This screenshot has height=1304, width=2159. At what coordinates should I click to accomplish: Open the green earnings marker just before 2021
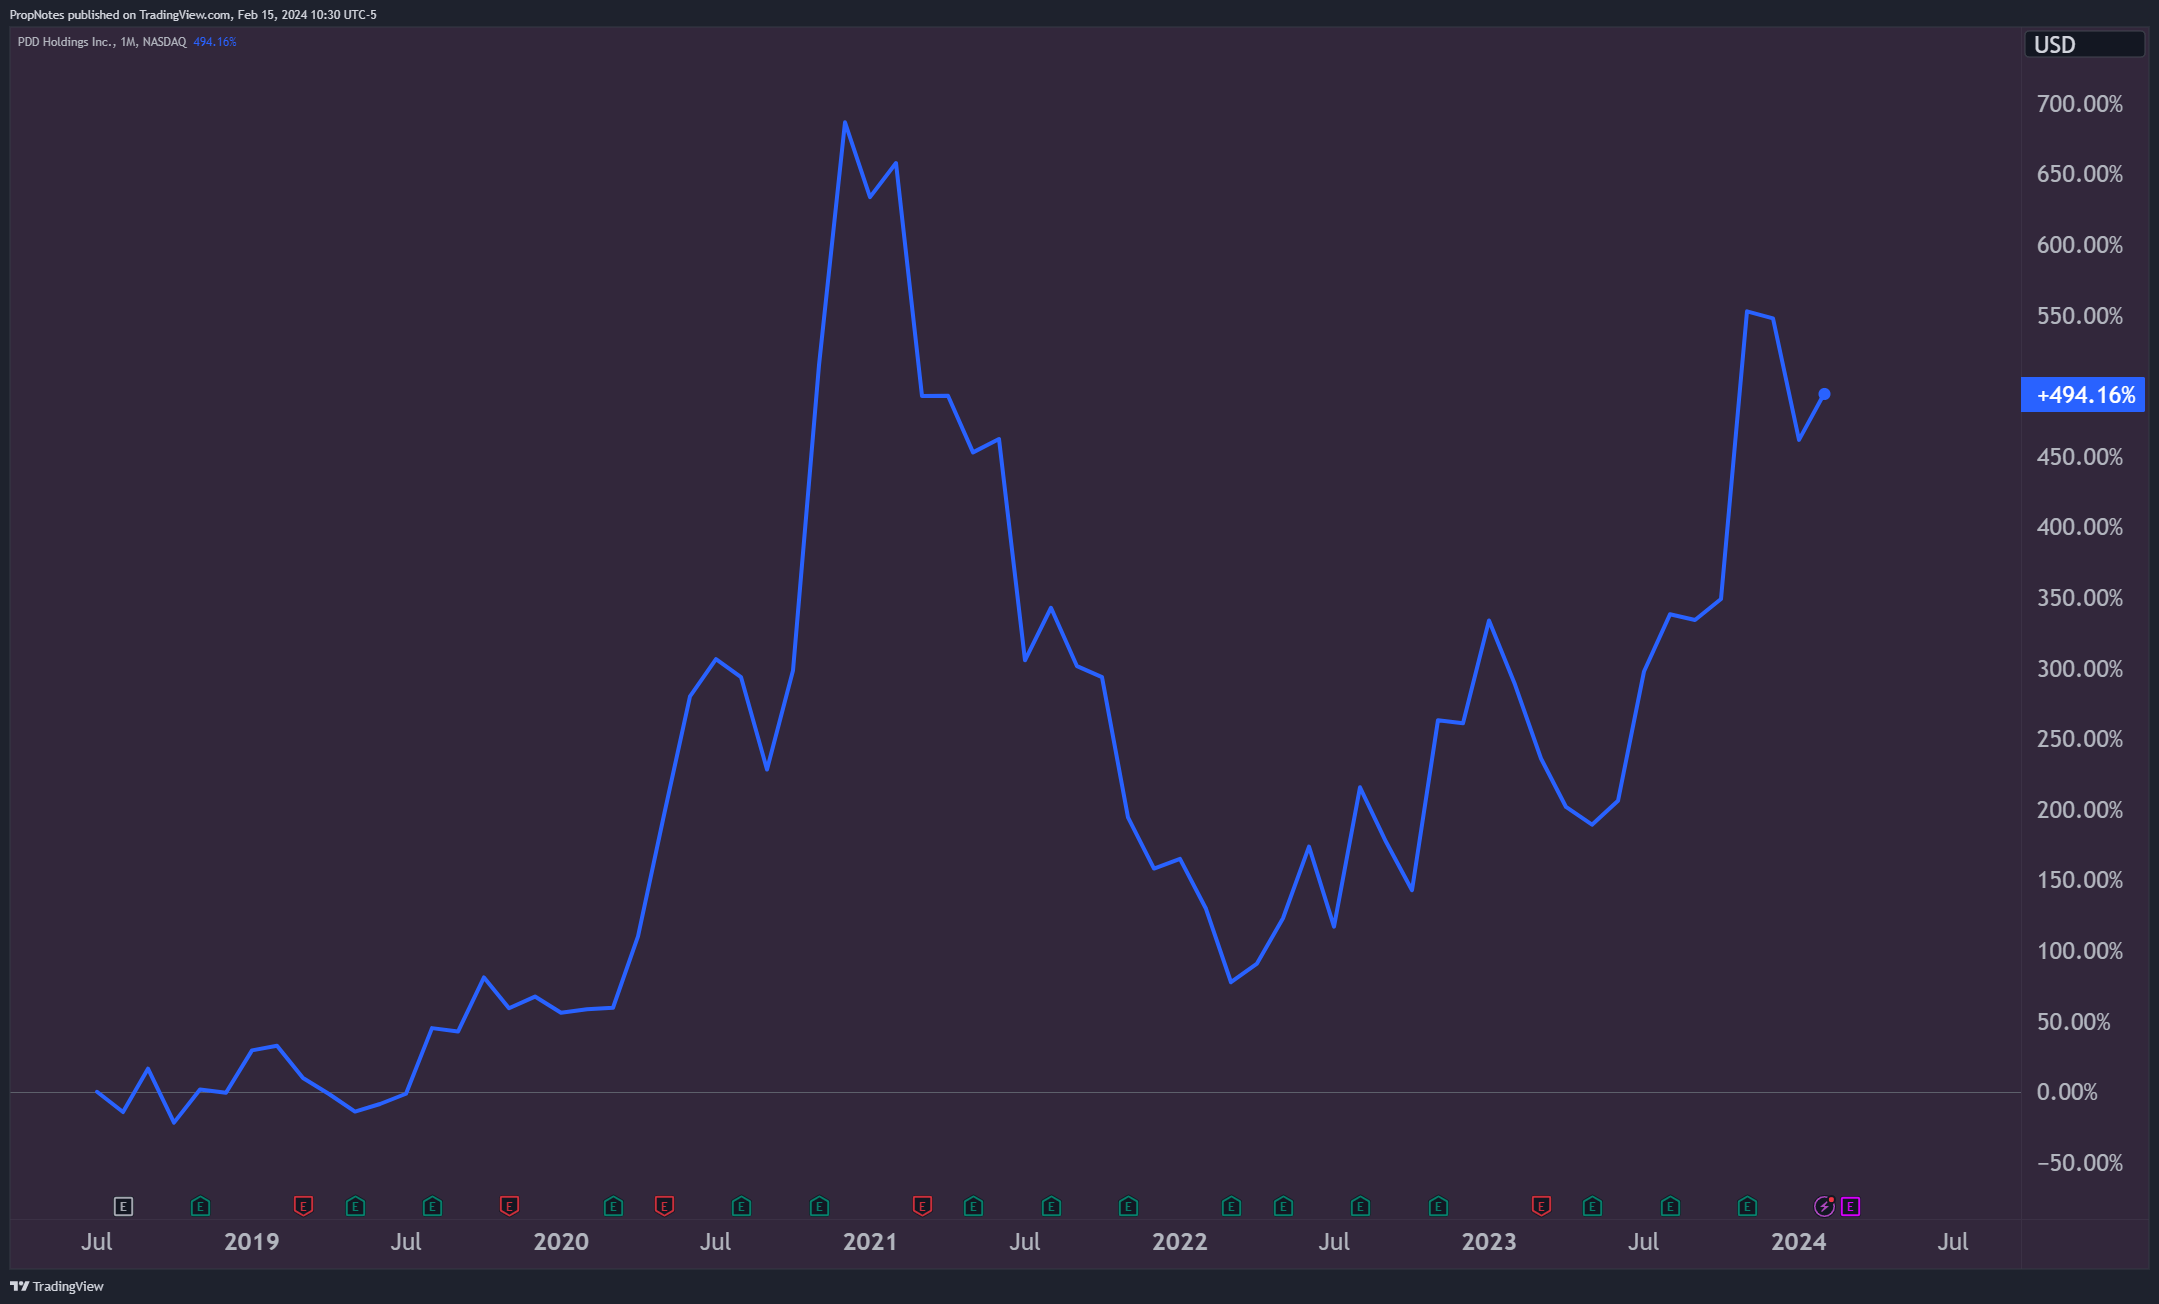point(819,1206)
